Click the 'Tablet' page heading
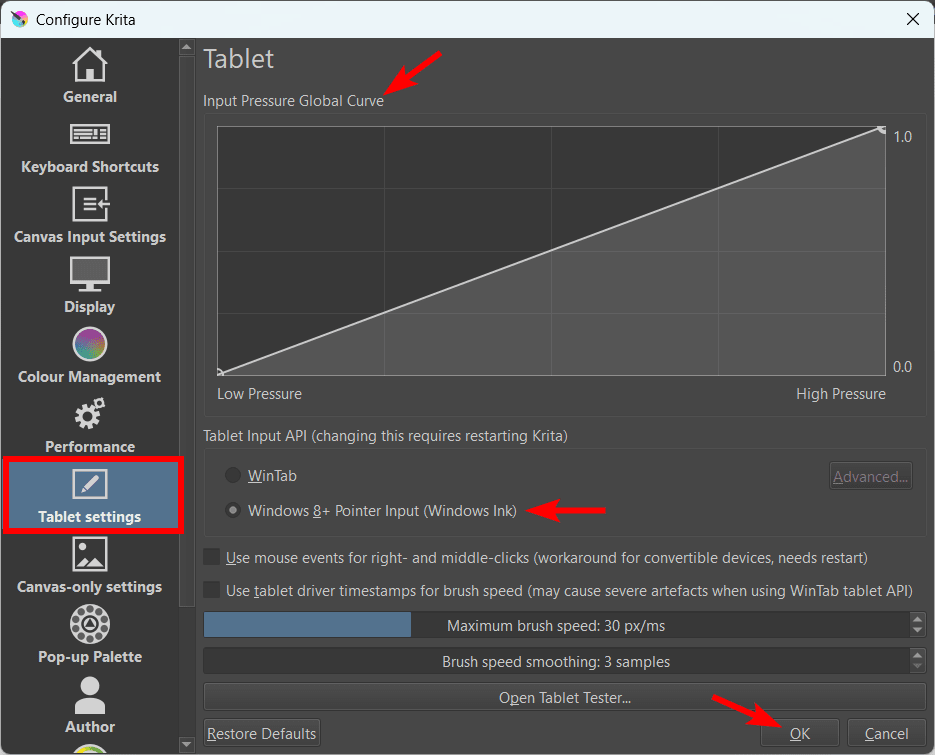Image resolution: width=935 pixels, height=755 pixels. tap(239, 59)
